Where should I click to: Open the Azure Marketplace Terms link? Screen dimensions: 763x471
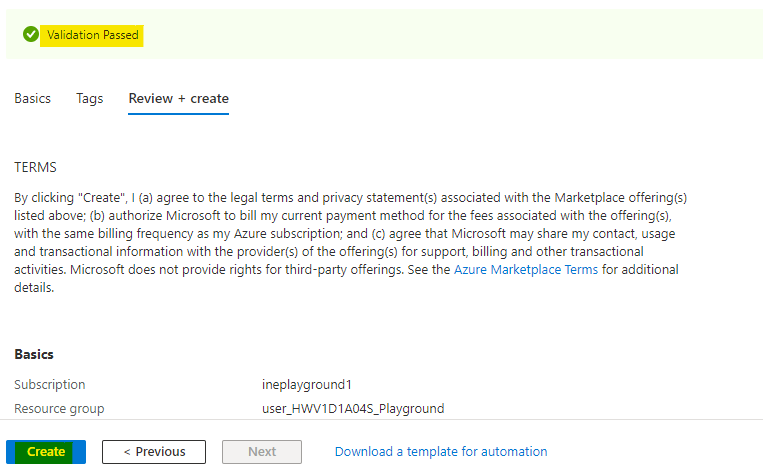525,270
